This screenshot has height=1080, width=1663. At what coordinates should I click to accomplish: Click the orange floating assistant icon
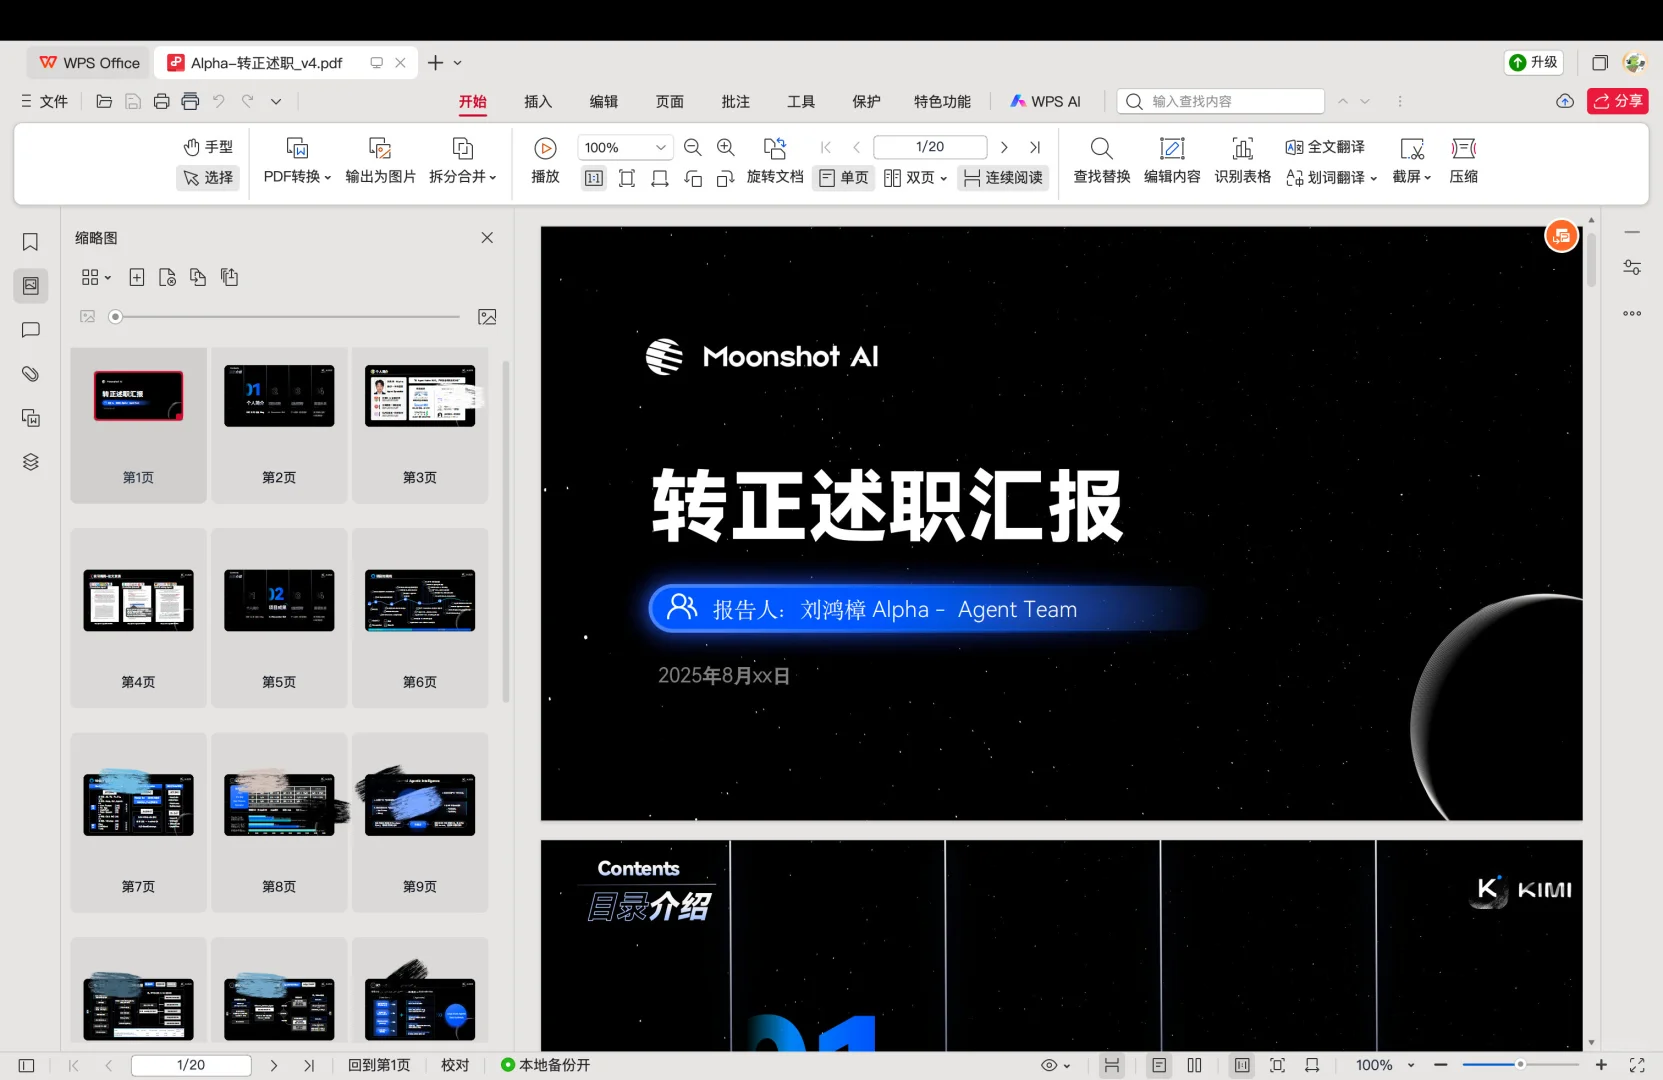[1561, 236]
